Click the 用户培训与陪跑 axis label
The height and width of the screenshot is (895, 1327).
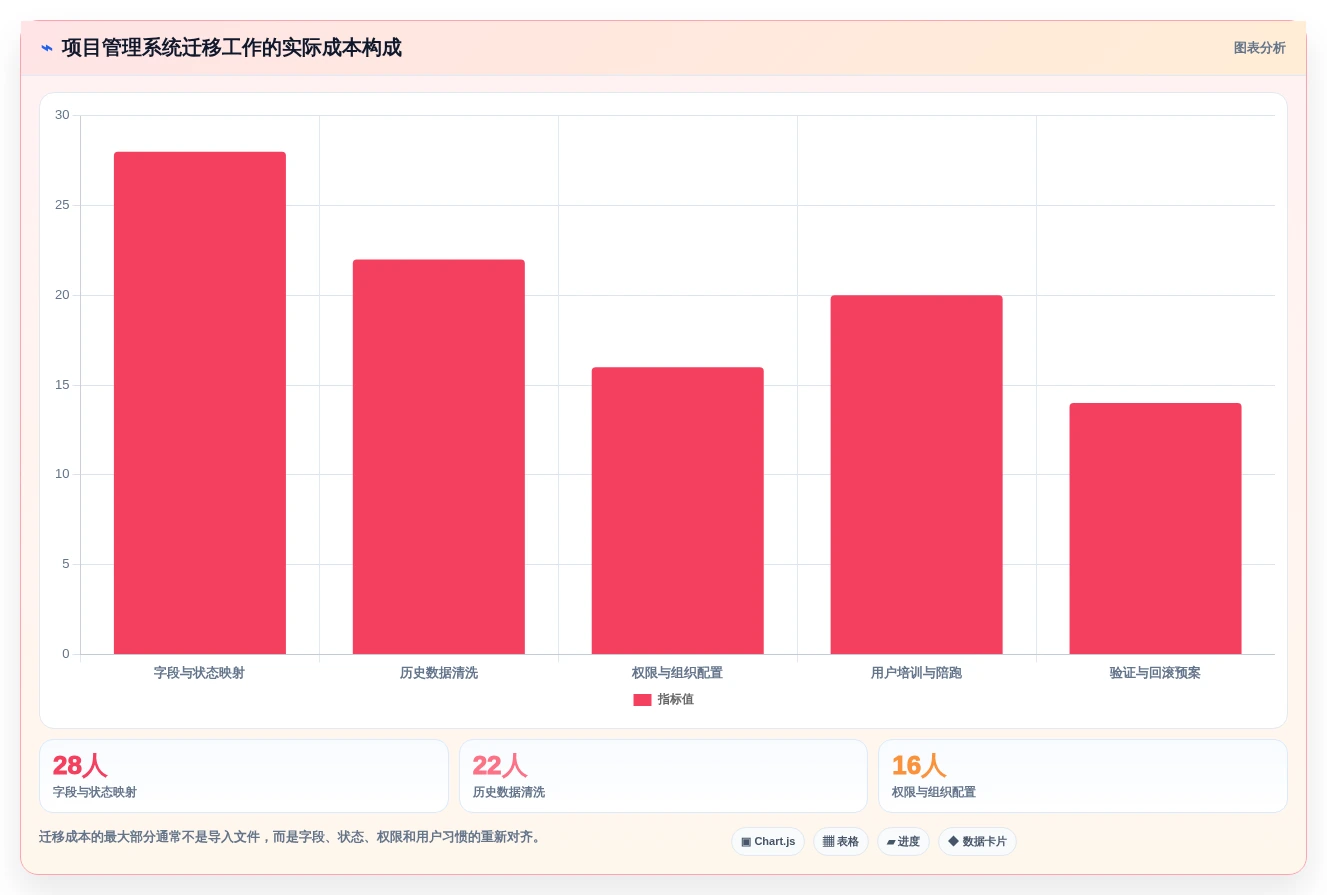[x=916, y=673]
